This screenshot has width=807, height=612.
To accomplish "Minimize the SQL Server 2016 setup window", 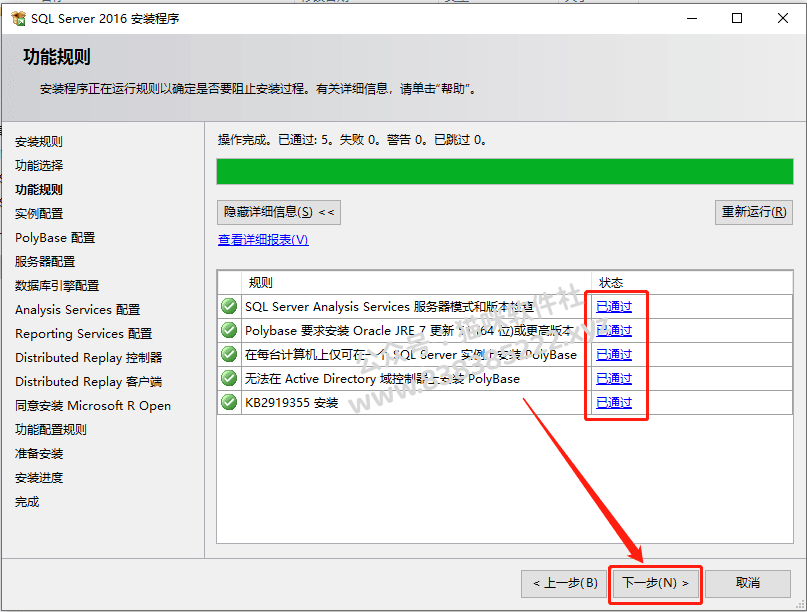I will [x=692, y=19].
